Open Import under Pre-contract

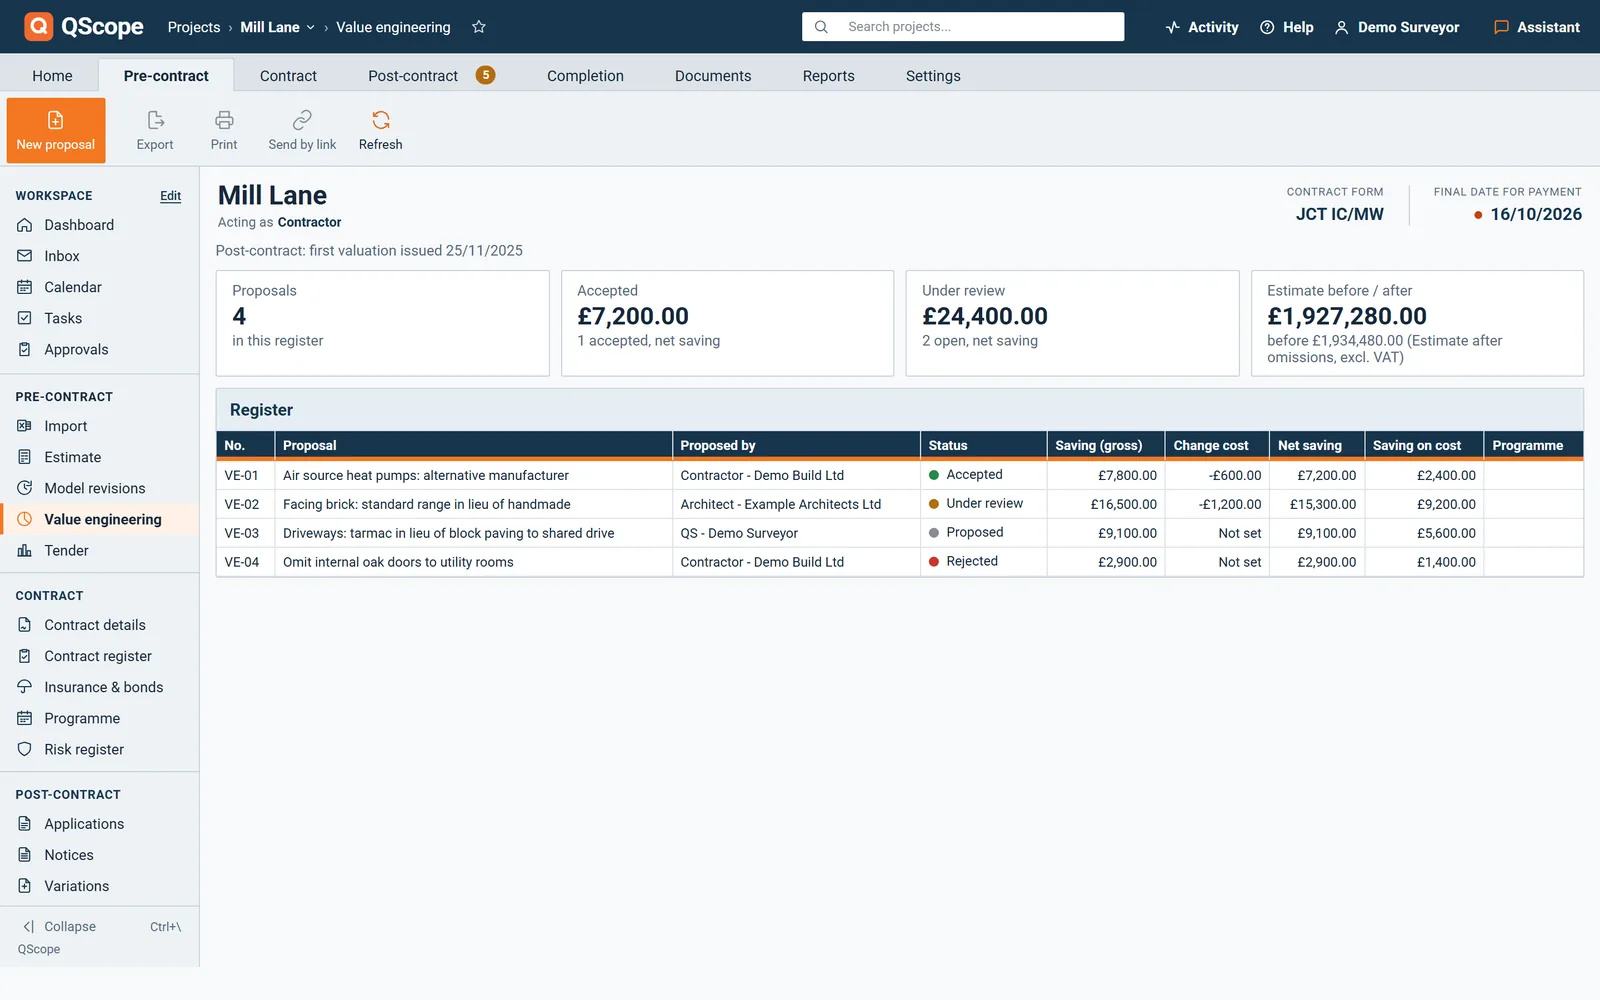[100, 426]
